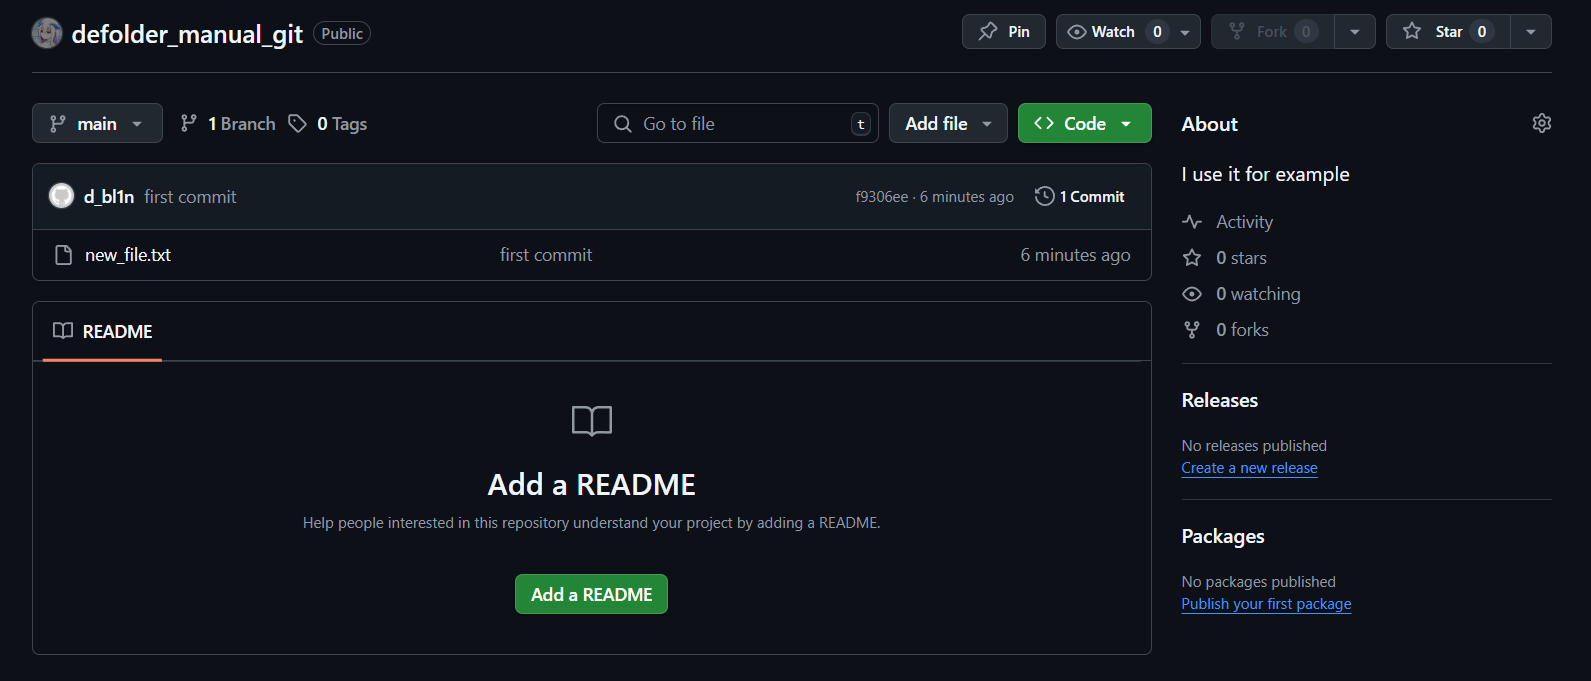Star the defolder_manual_git repository
The width and height of the screenshot is (1591, 681).
(1448, 32)
